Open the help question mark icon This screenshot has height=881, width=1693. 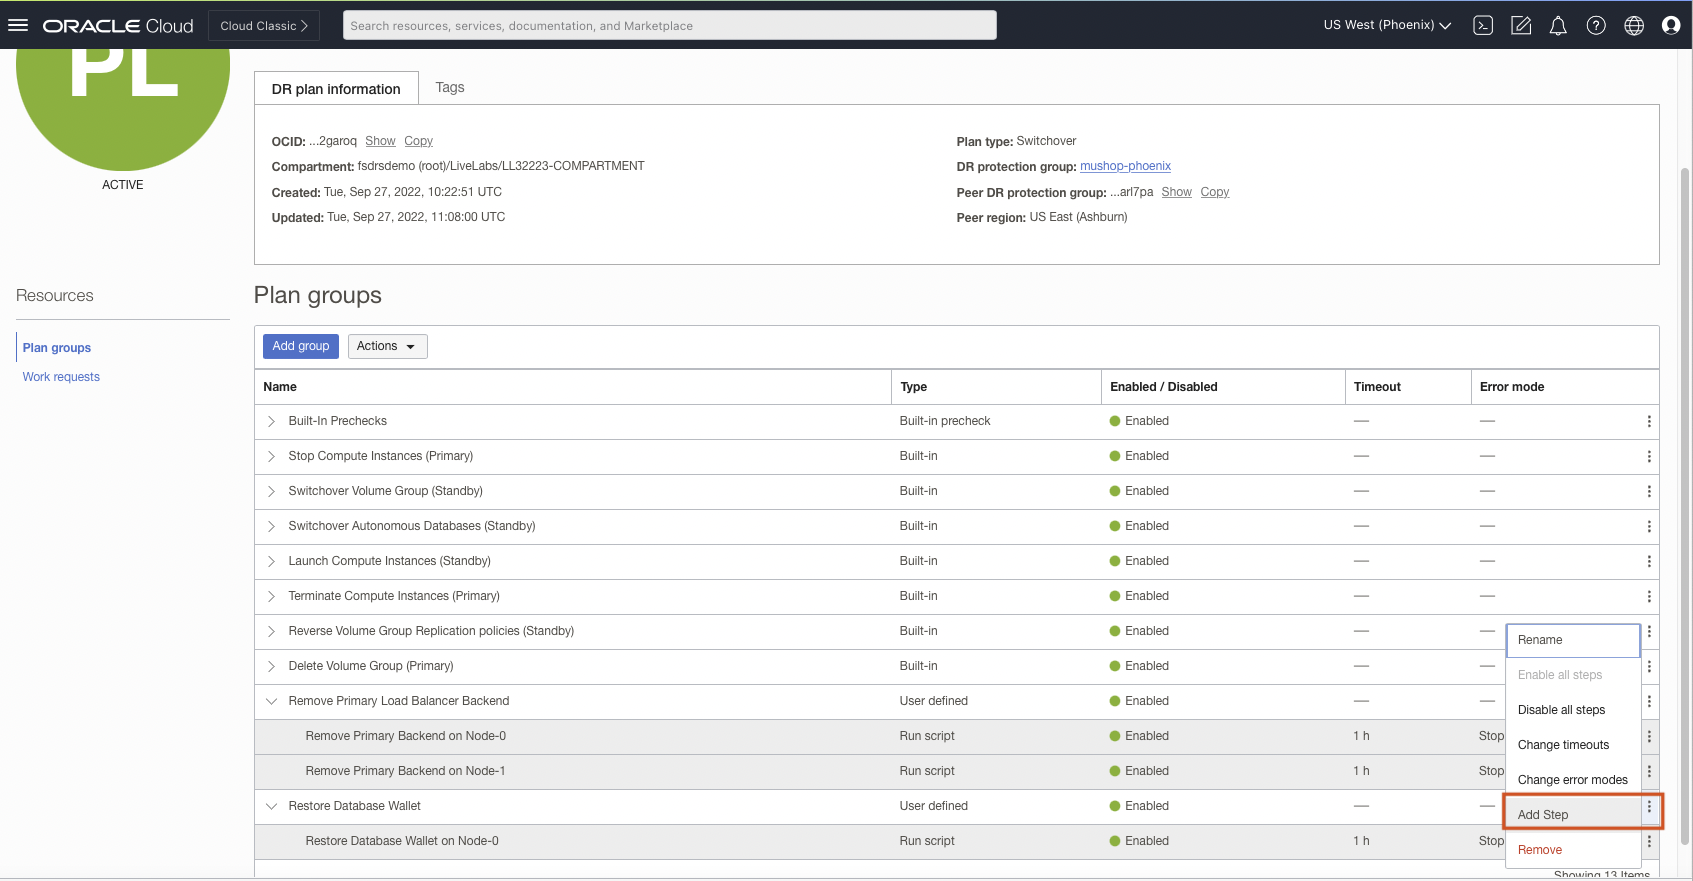click(x=1596, y=26)
